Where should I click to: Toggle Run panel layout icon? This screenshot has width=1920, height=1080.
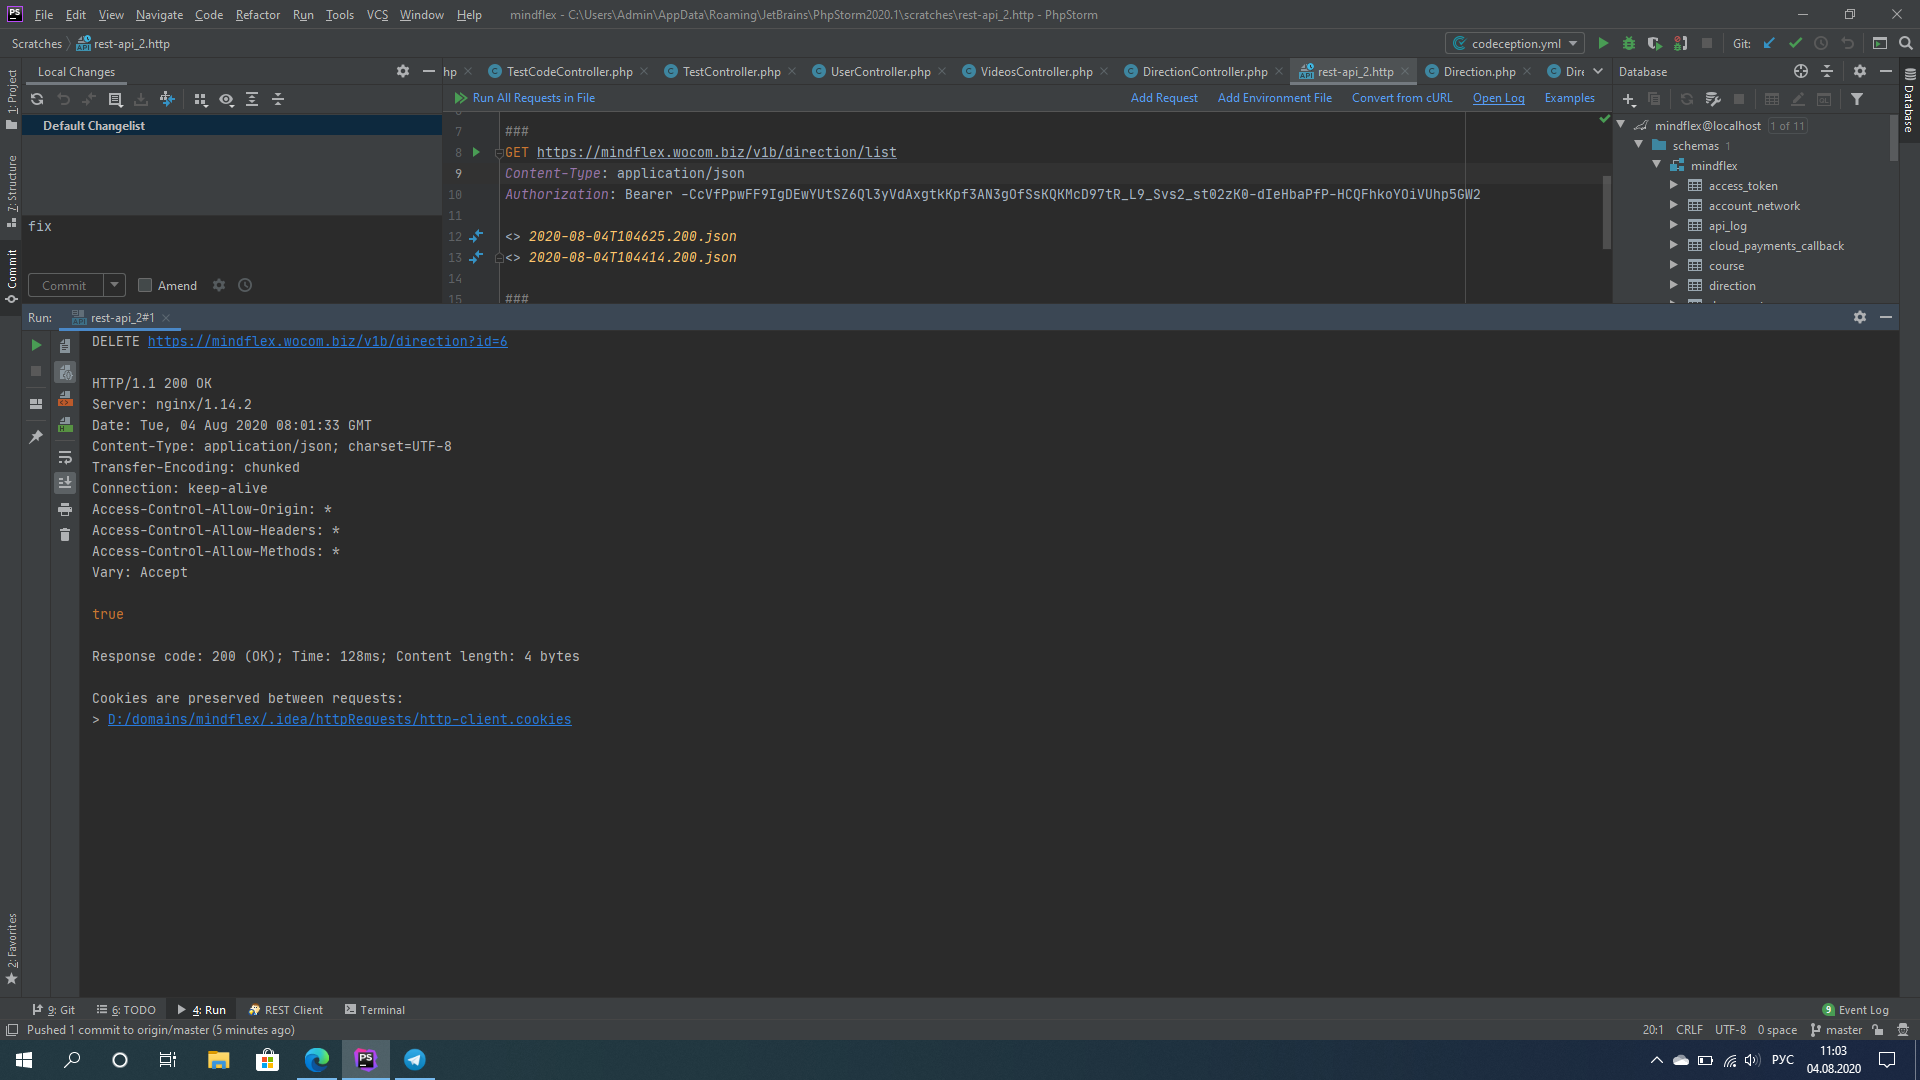36,404
